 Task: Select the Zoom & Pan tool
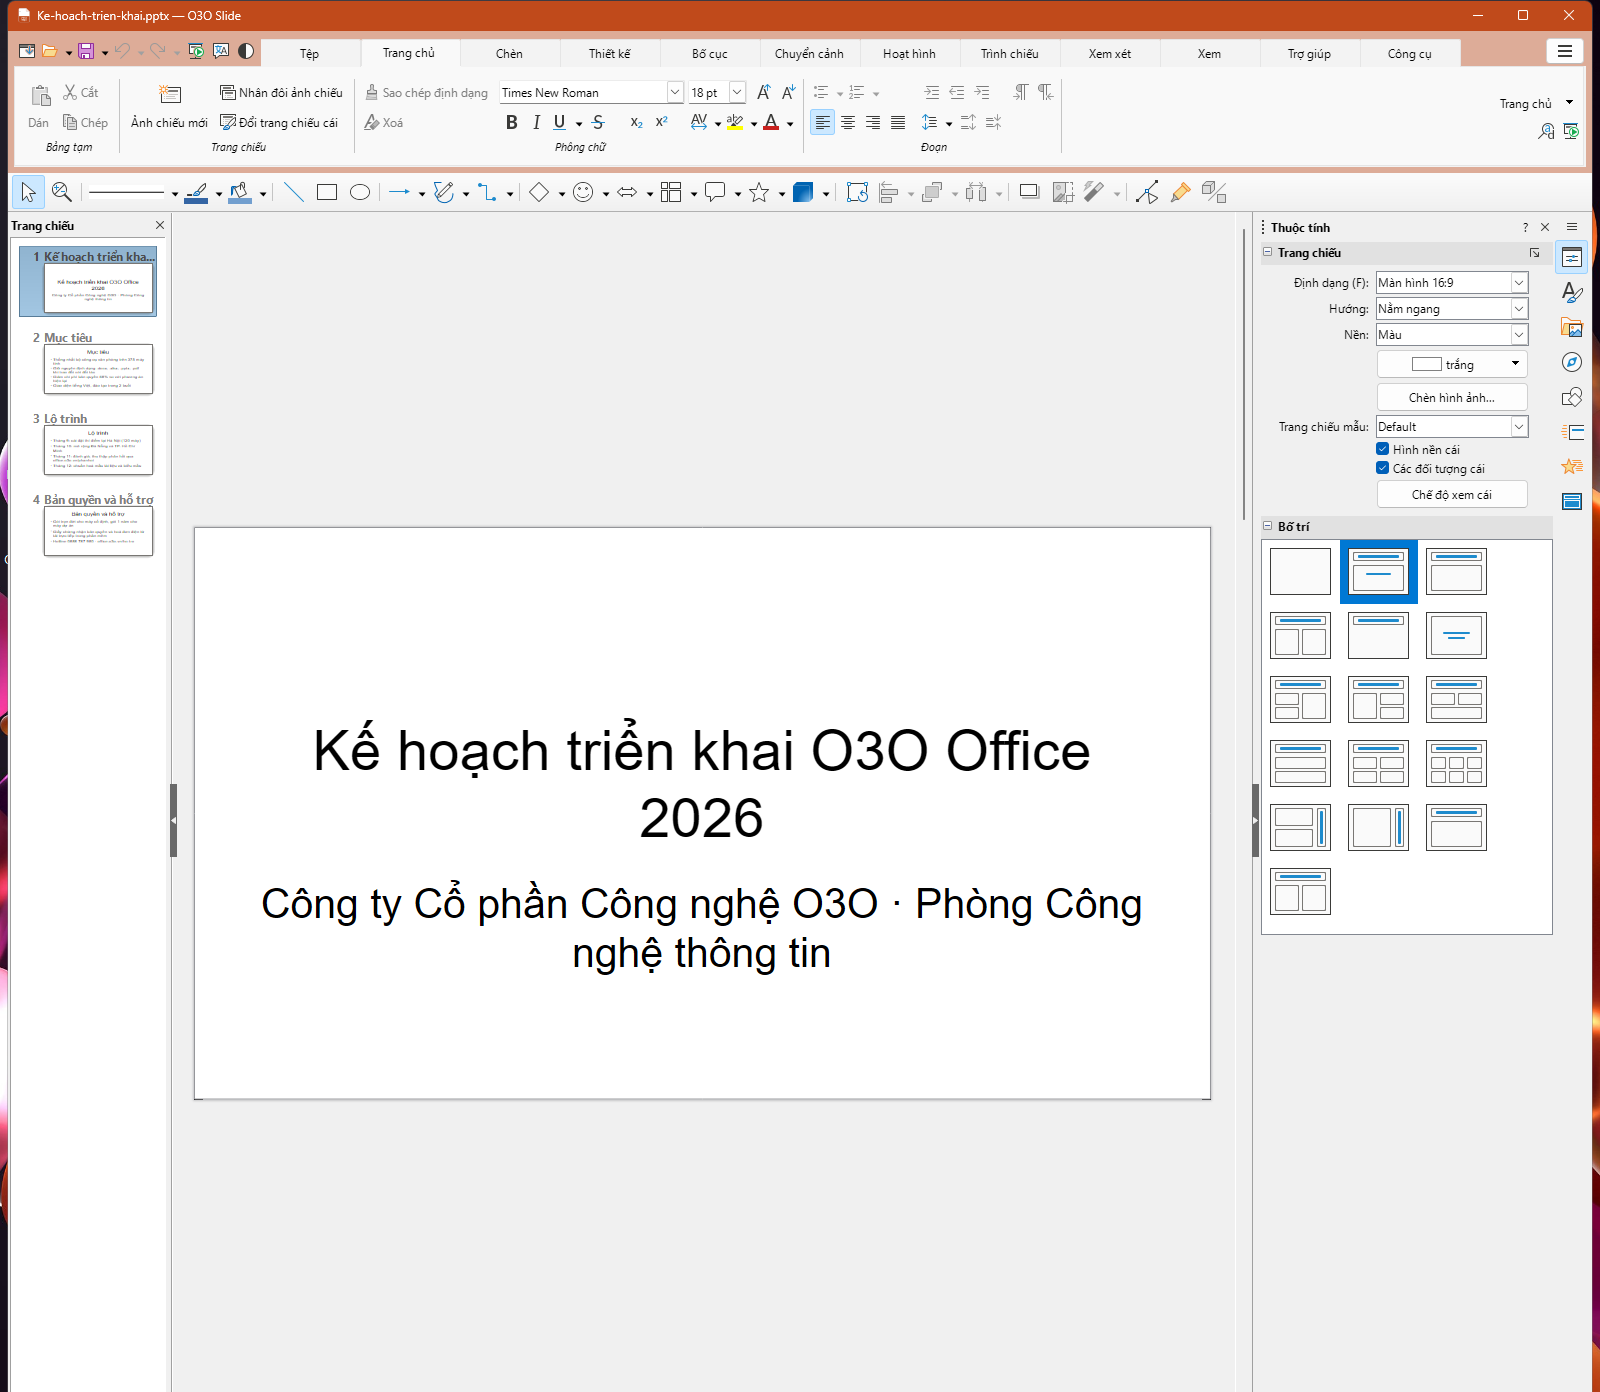pyautogui.click(x=62, y=192)
